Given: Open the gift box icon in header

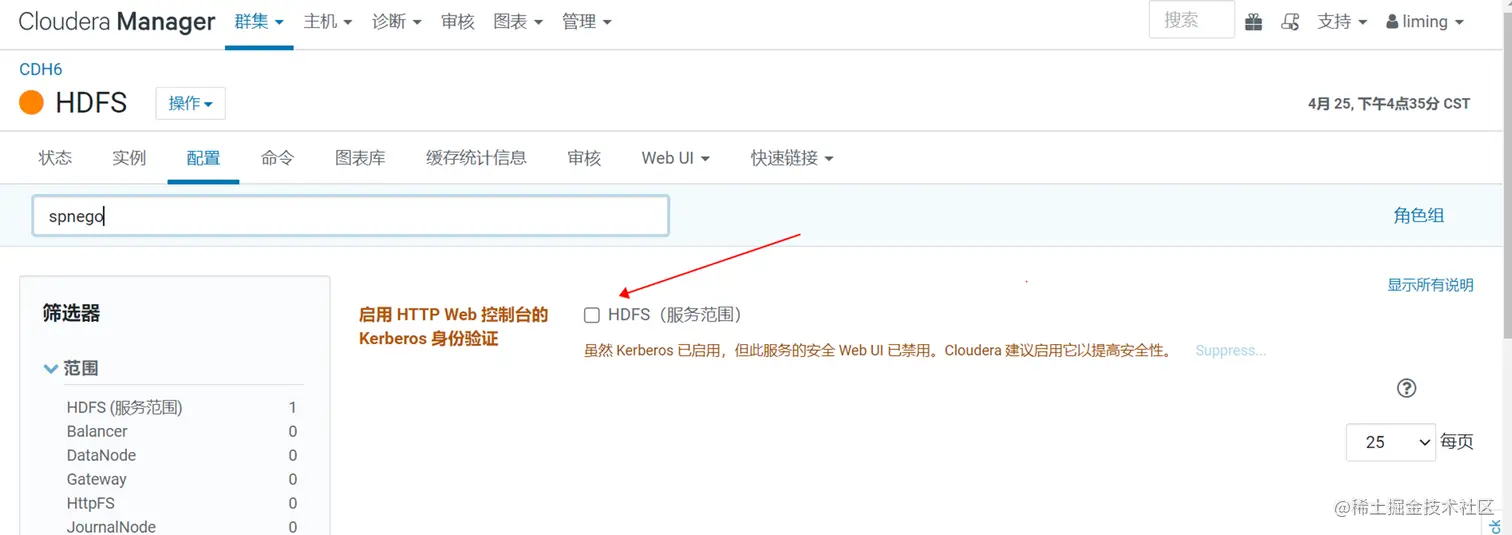Looking at the screenshot, I should 1254,21.
